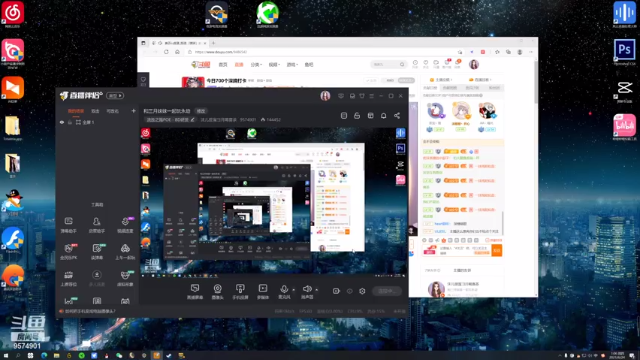This screenshot has height=360, width=640.
Task: Click the share icon in broadcaster header
Action: [x=397, y=116]
